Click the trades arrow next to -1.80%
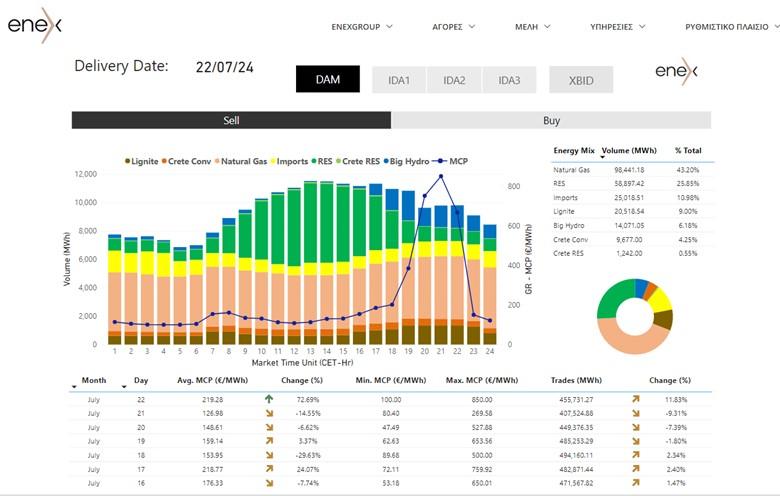Image resolution: width=780 pixels, height=496 pixels. (636, 441)
